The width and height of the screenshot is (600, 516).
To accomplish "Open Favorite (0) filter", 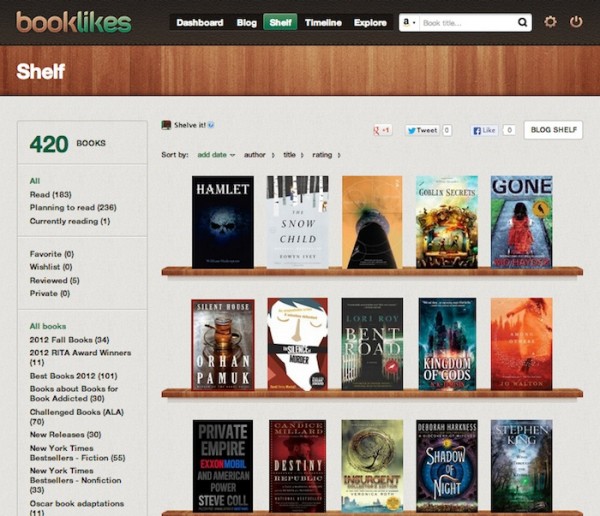I will [52, 254].
